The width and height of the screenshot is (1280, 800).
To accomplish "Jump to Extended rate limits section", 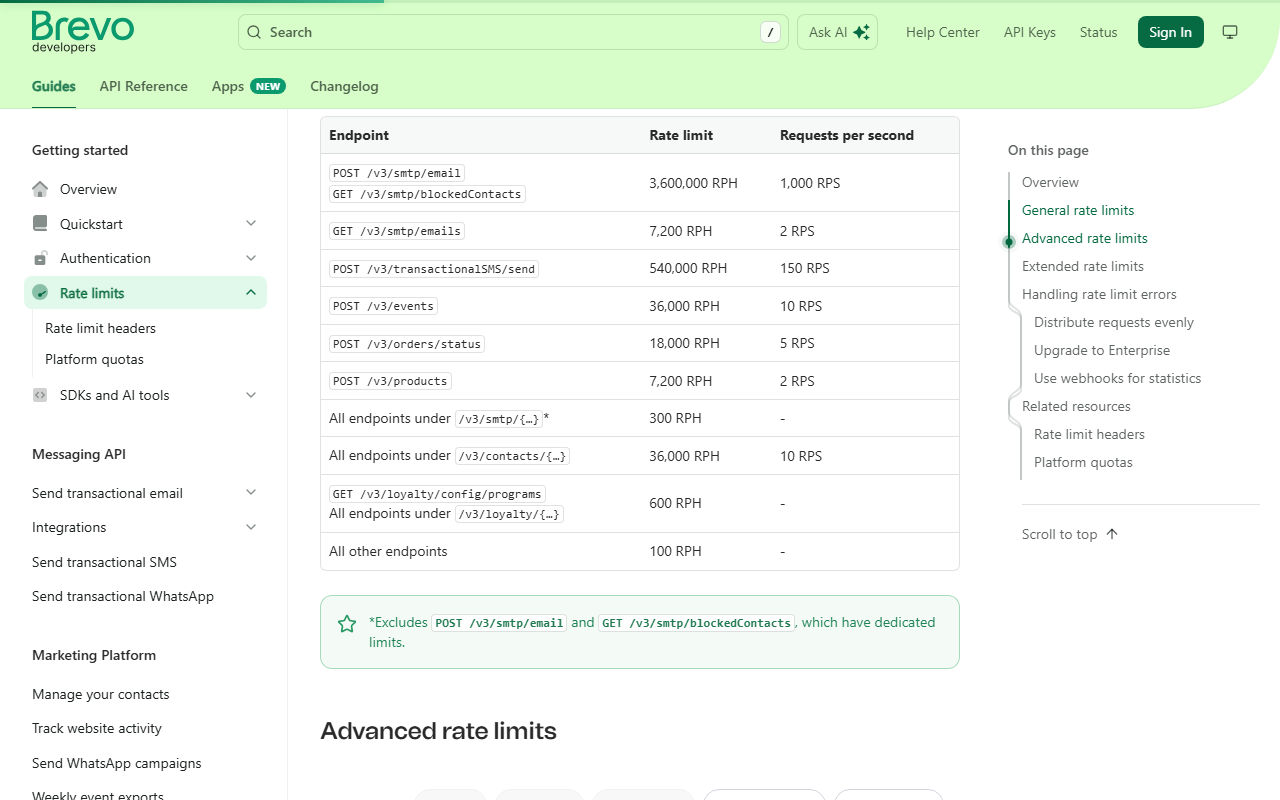I will point(1083,266).
